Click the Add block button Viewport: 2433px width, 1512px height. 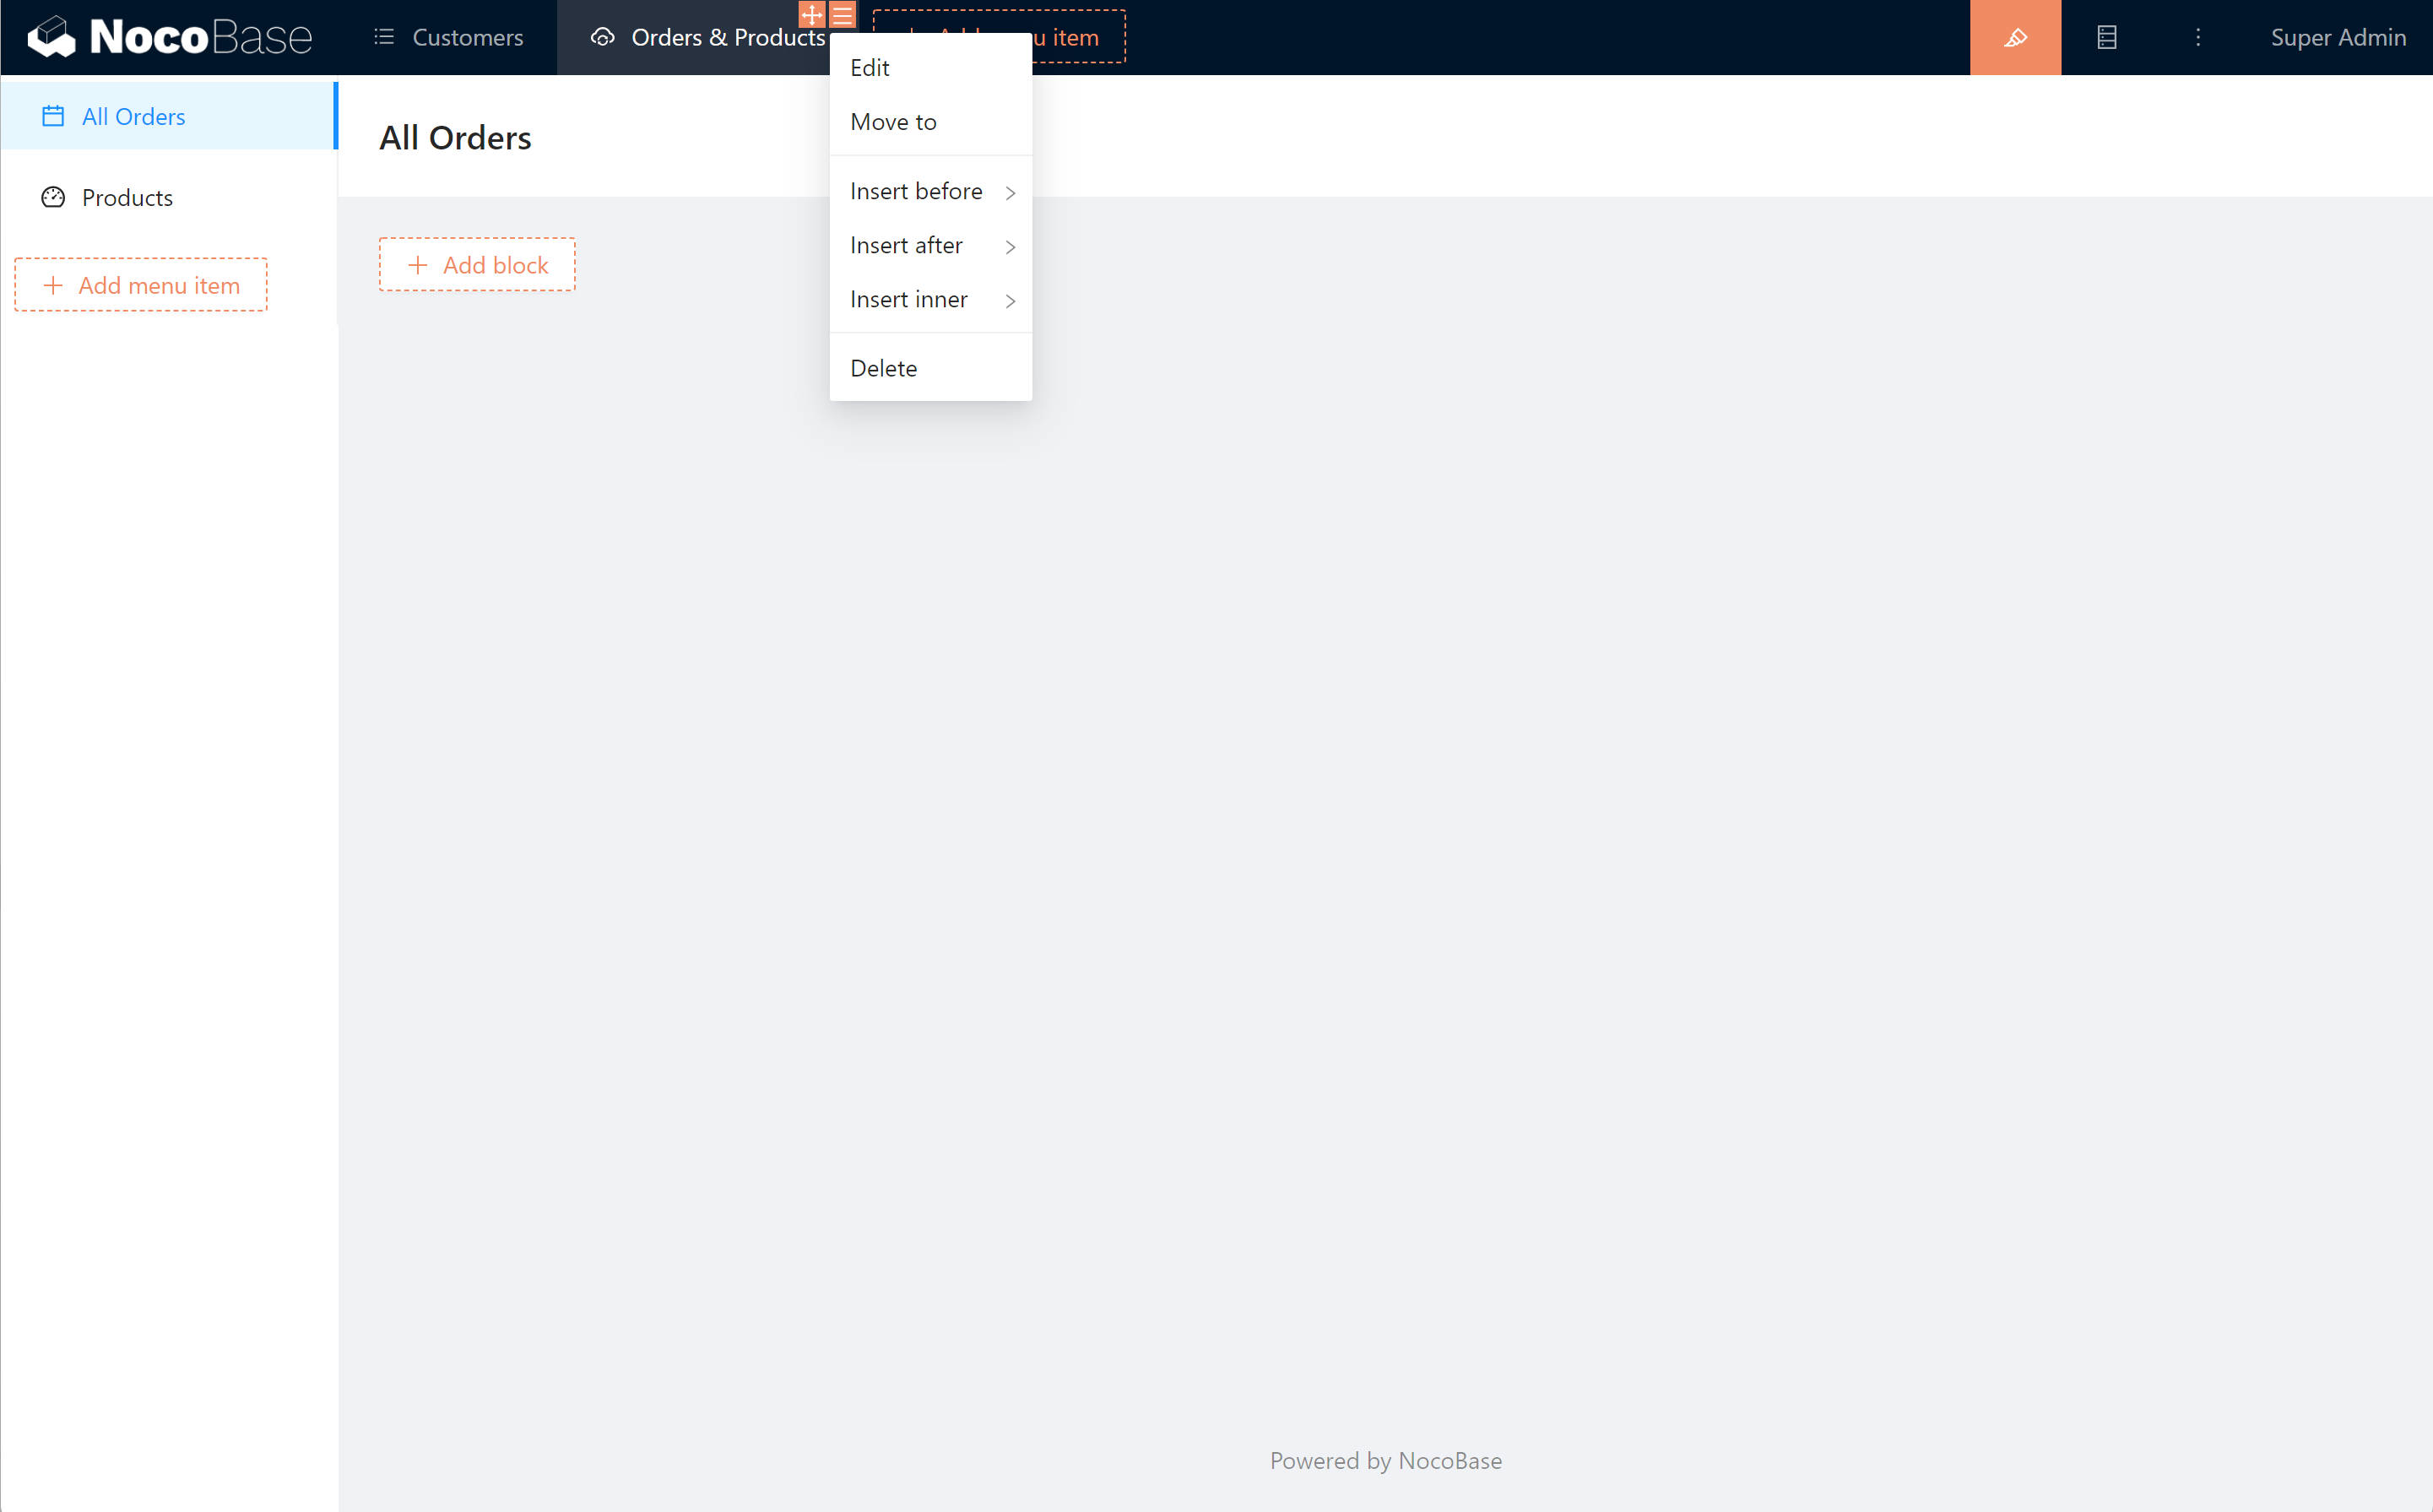tap(477, 265)
